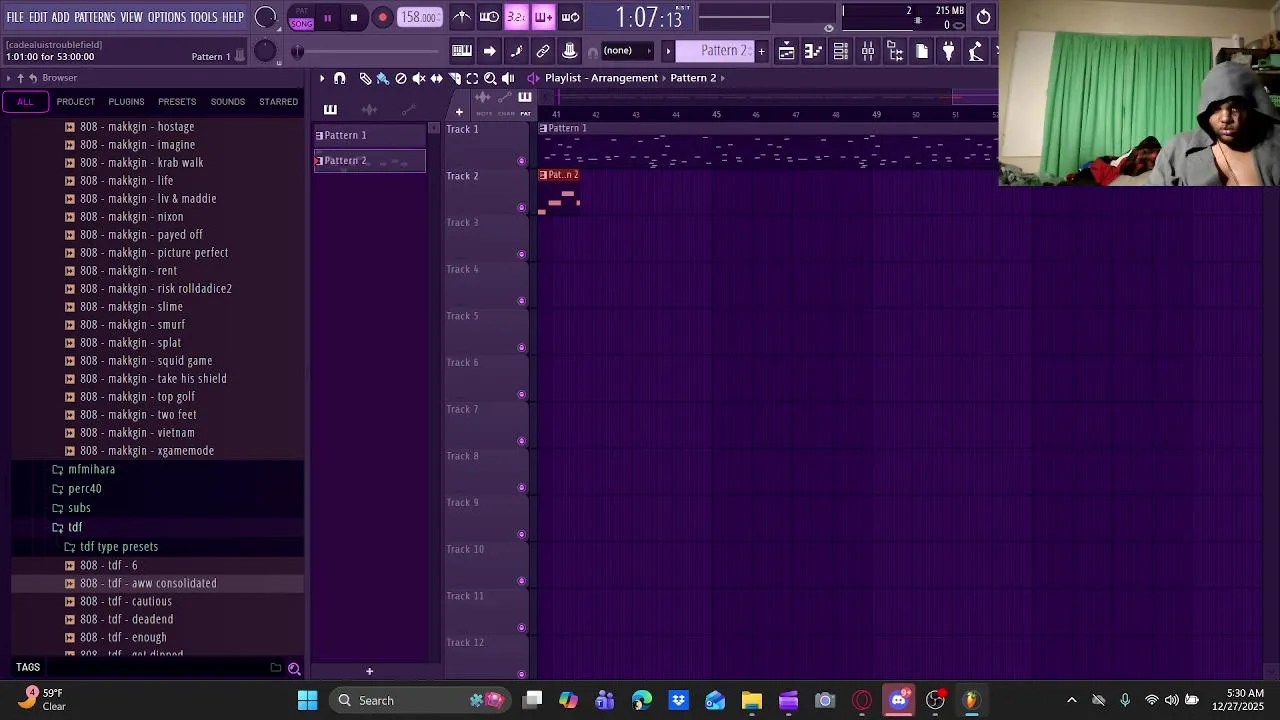Switch browser to the SOUNDS tab
Screen dimensions: 1280x720
coord(227,102)
